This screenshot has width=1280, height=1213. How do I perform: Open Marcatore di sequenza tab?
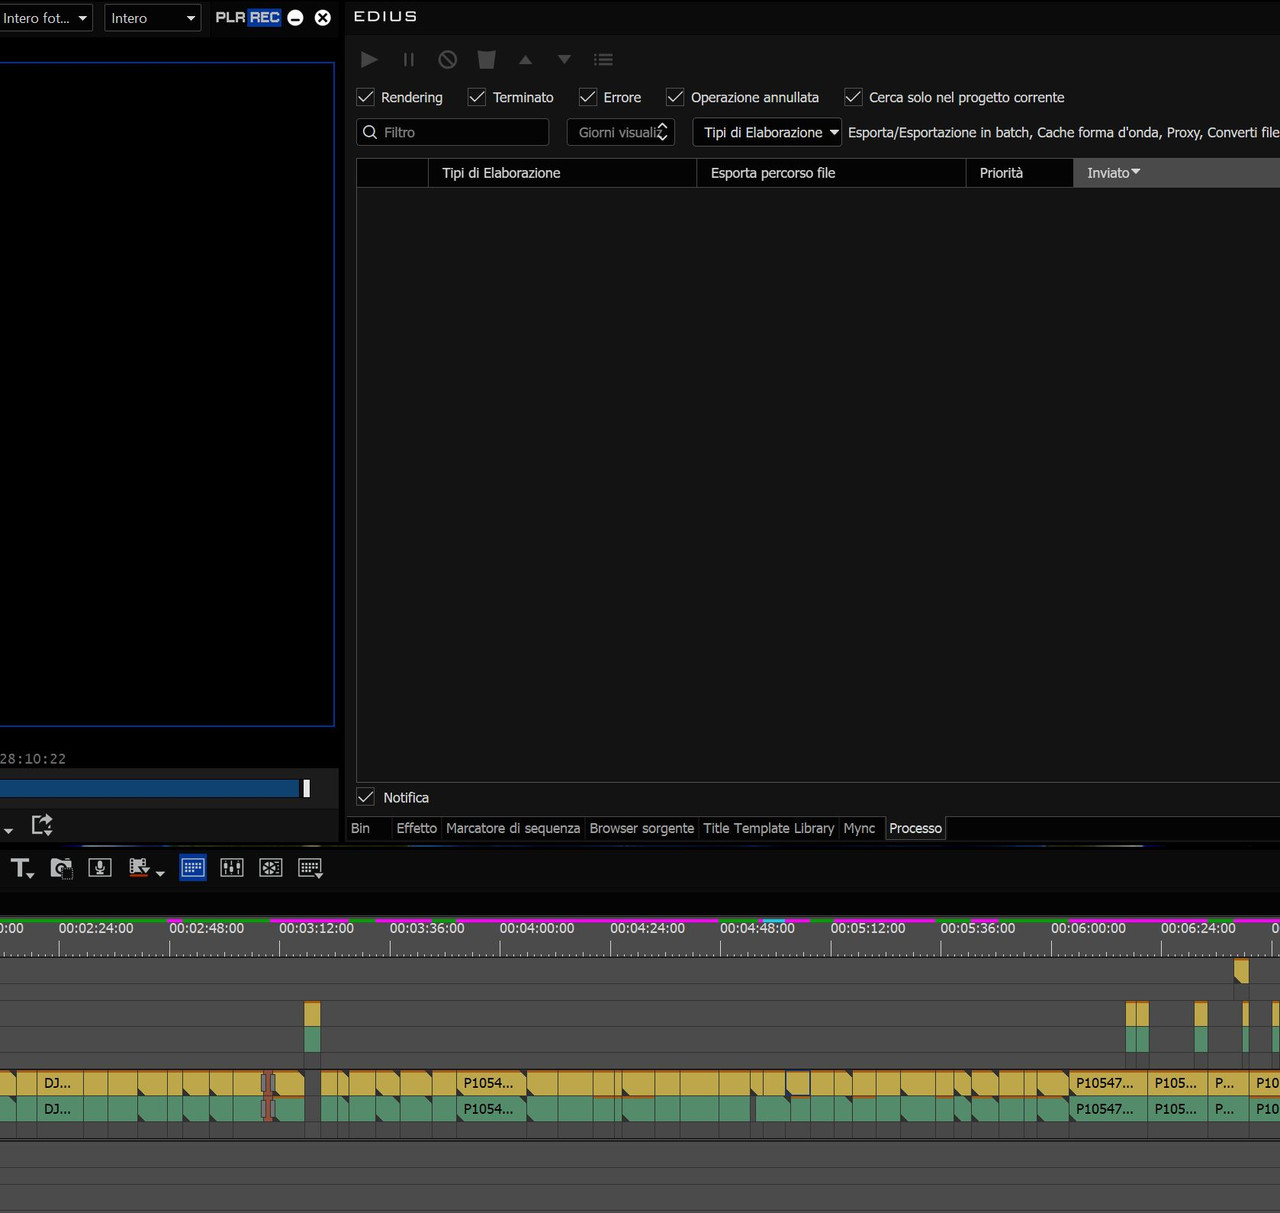point(513,828)
